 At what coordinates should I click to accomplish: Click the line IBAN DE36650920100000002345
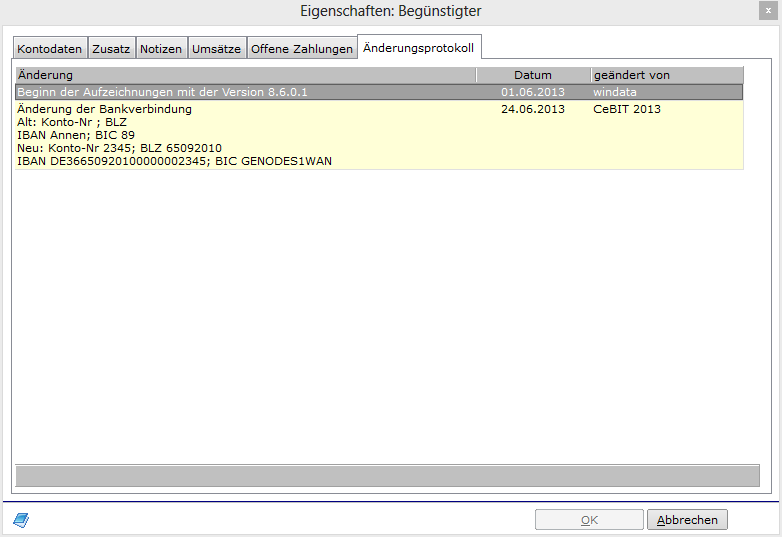point(174,161)
